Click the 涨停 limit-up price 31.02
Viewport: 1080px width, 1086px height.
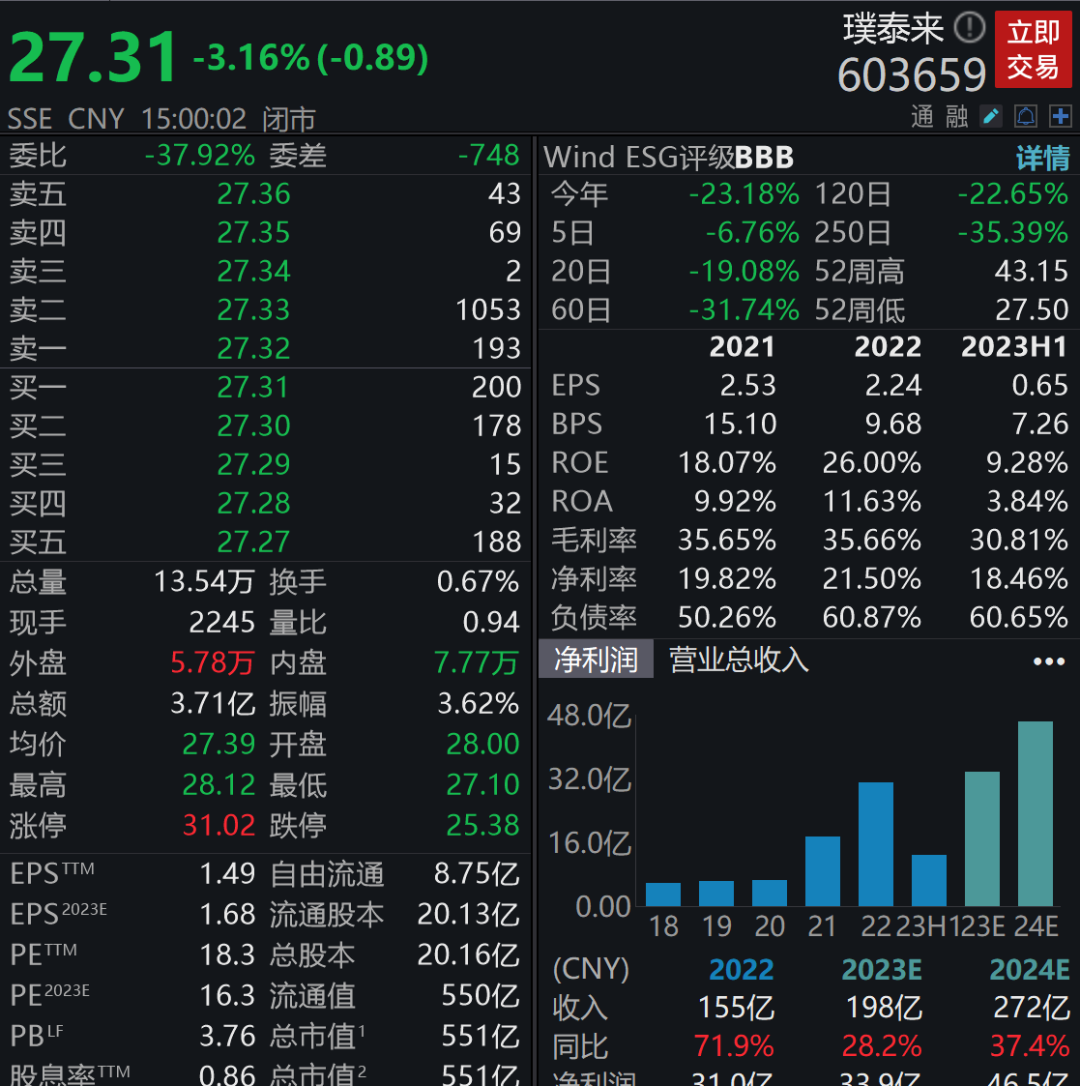coord(218,826)
